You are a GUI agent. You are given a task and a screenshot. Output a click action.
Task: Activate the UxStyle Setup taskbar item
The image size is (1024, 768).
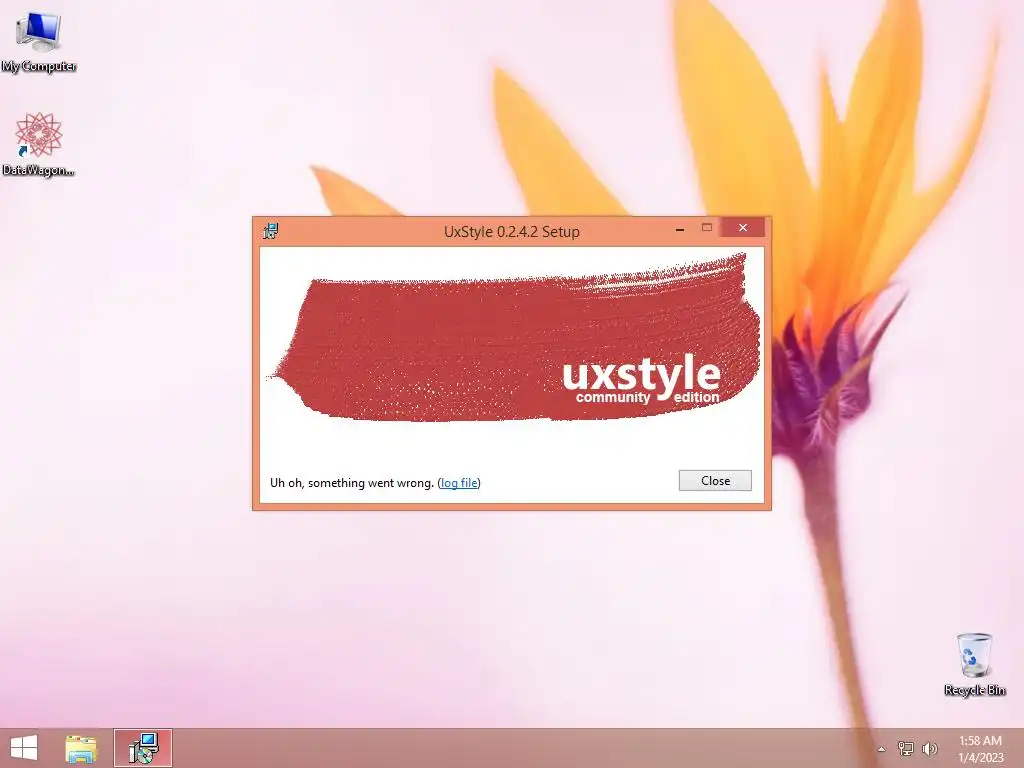pyautogui.click(x=143, y=748)
